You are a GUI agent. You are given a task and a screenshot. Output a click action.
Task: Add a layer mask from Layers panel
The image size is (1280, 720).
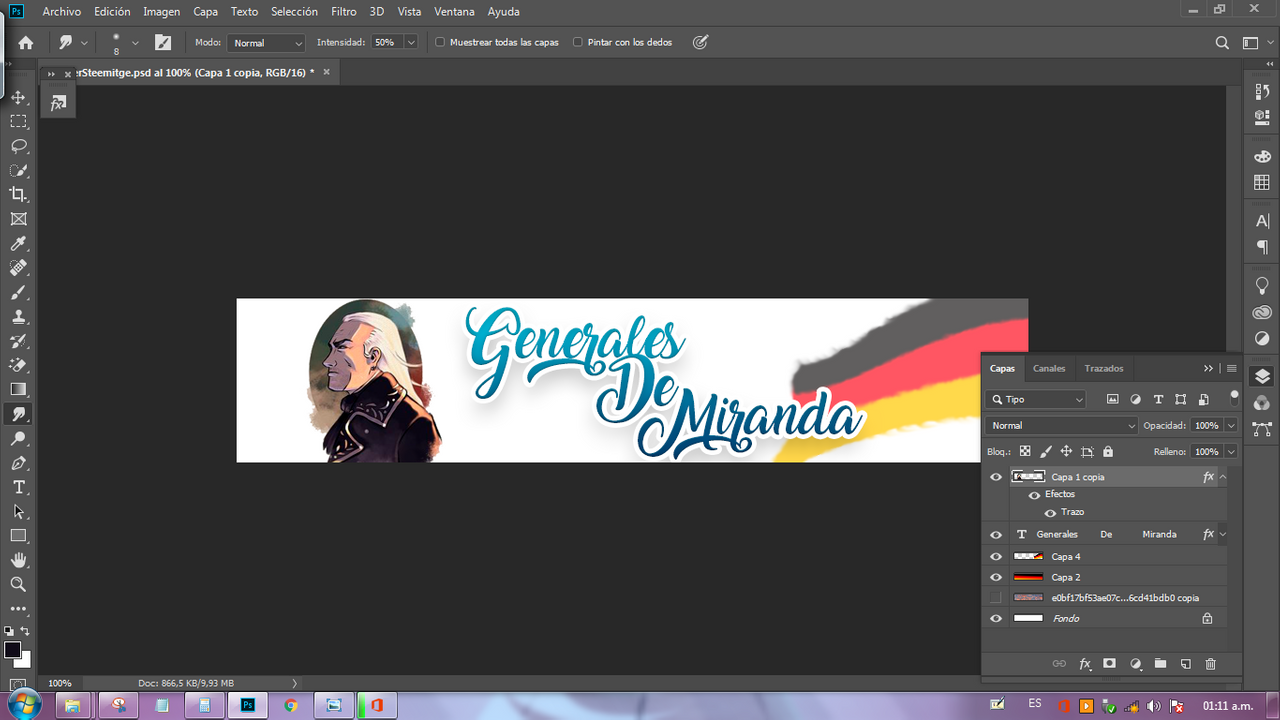click(x=1109, y=664)
